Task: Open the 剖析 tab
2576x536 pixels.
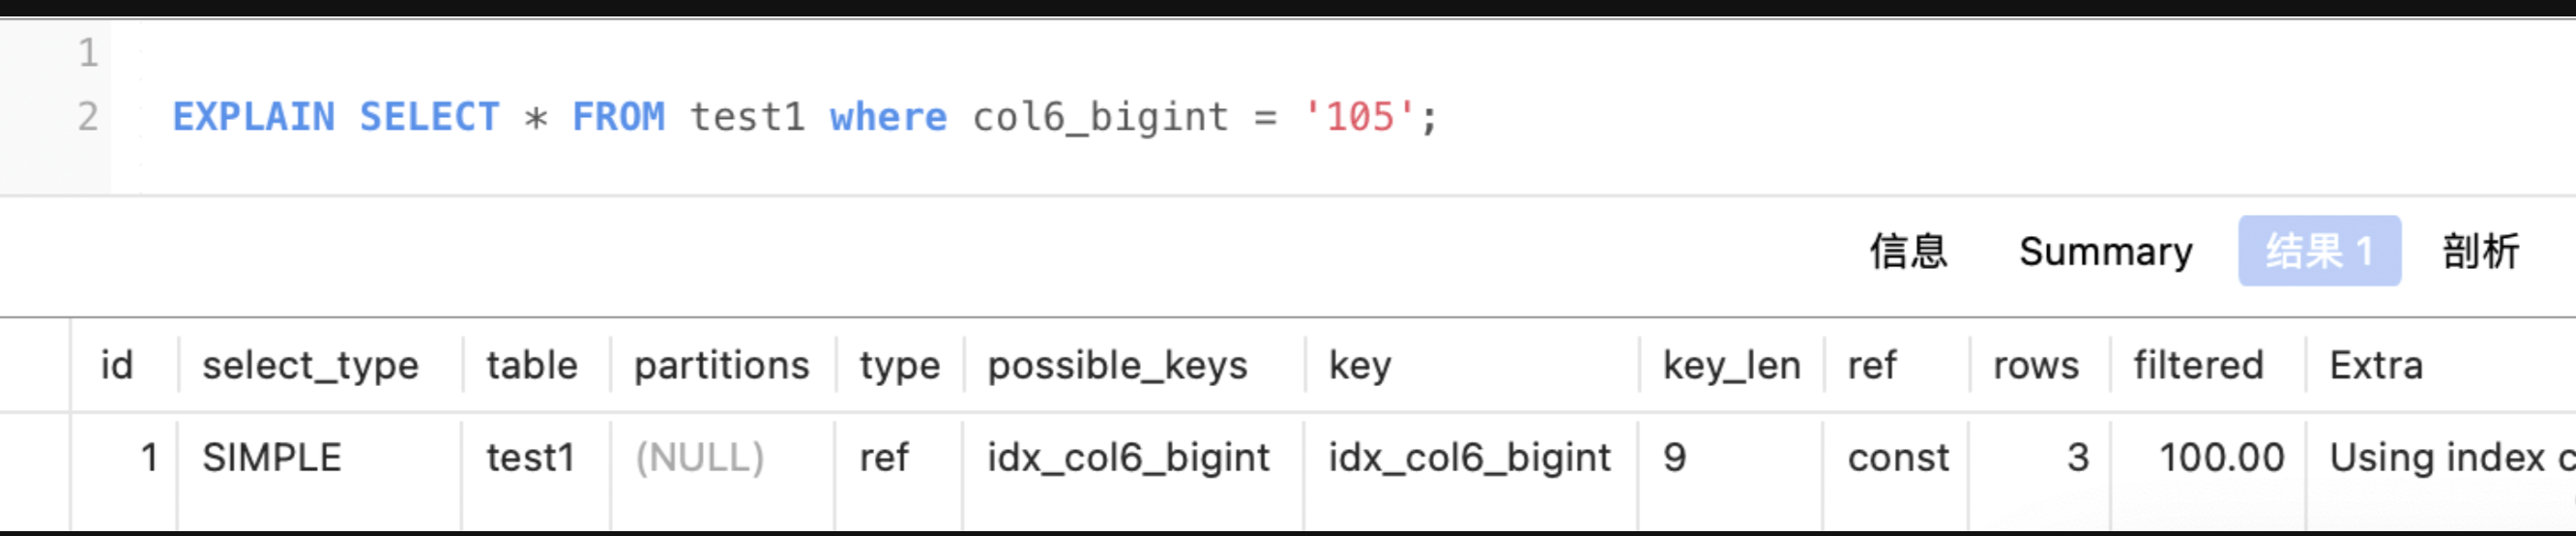Action: [2480, 251]
